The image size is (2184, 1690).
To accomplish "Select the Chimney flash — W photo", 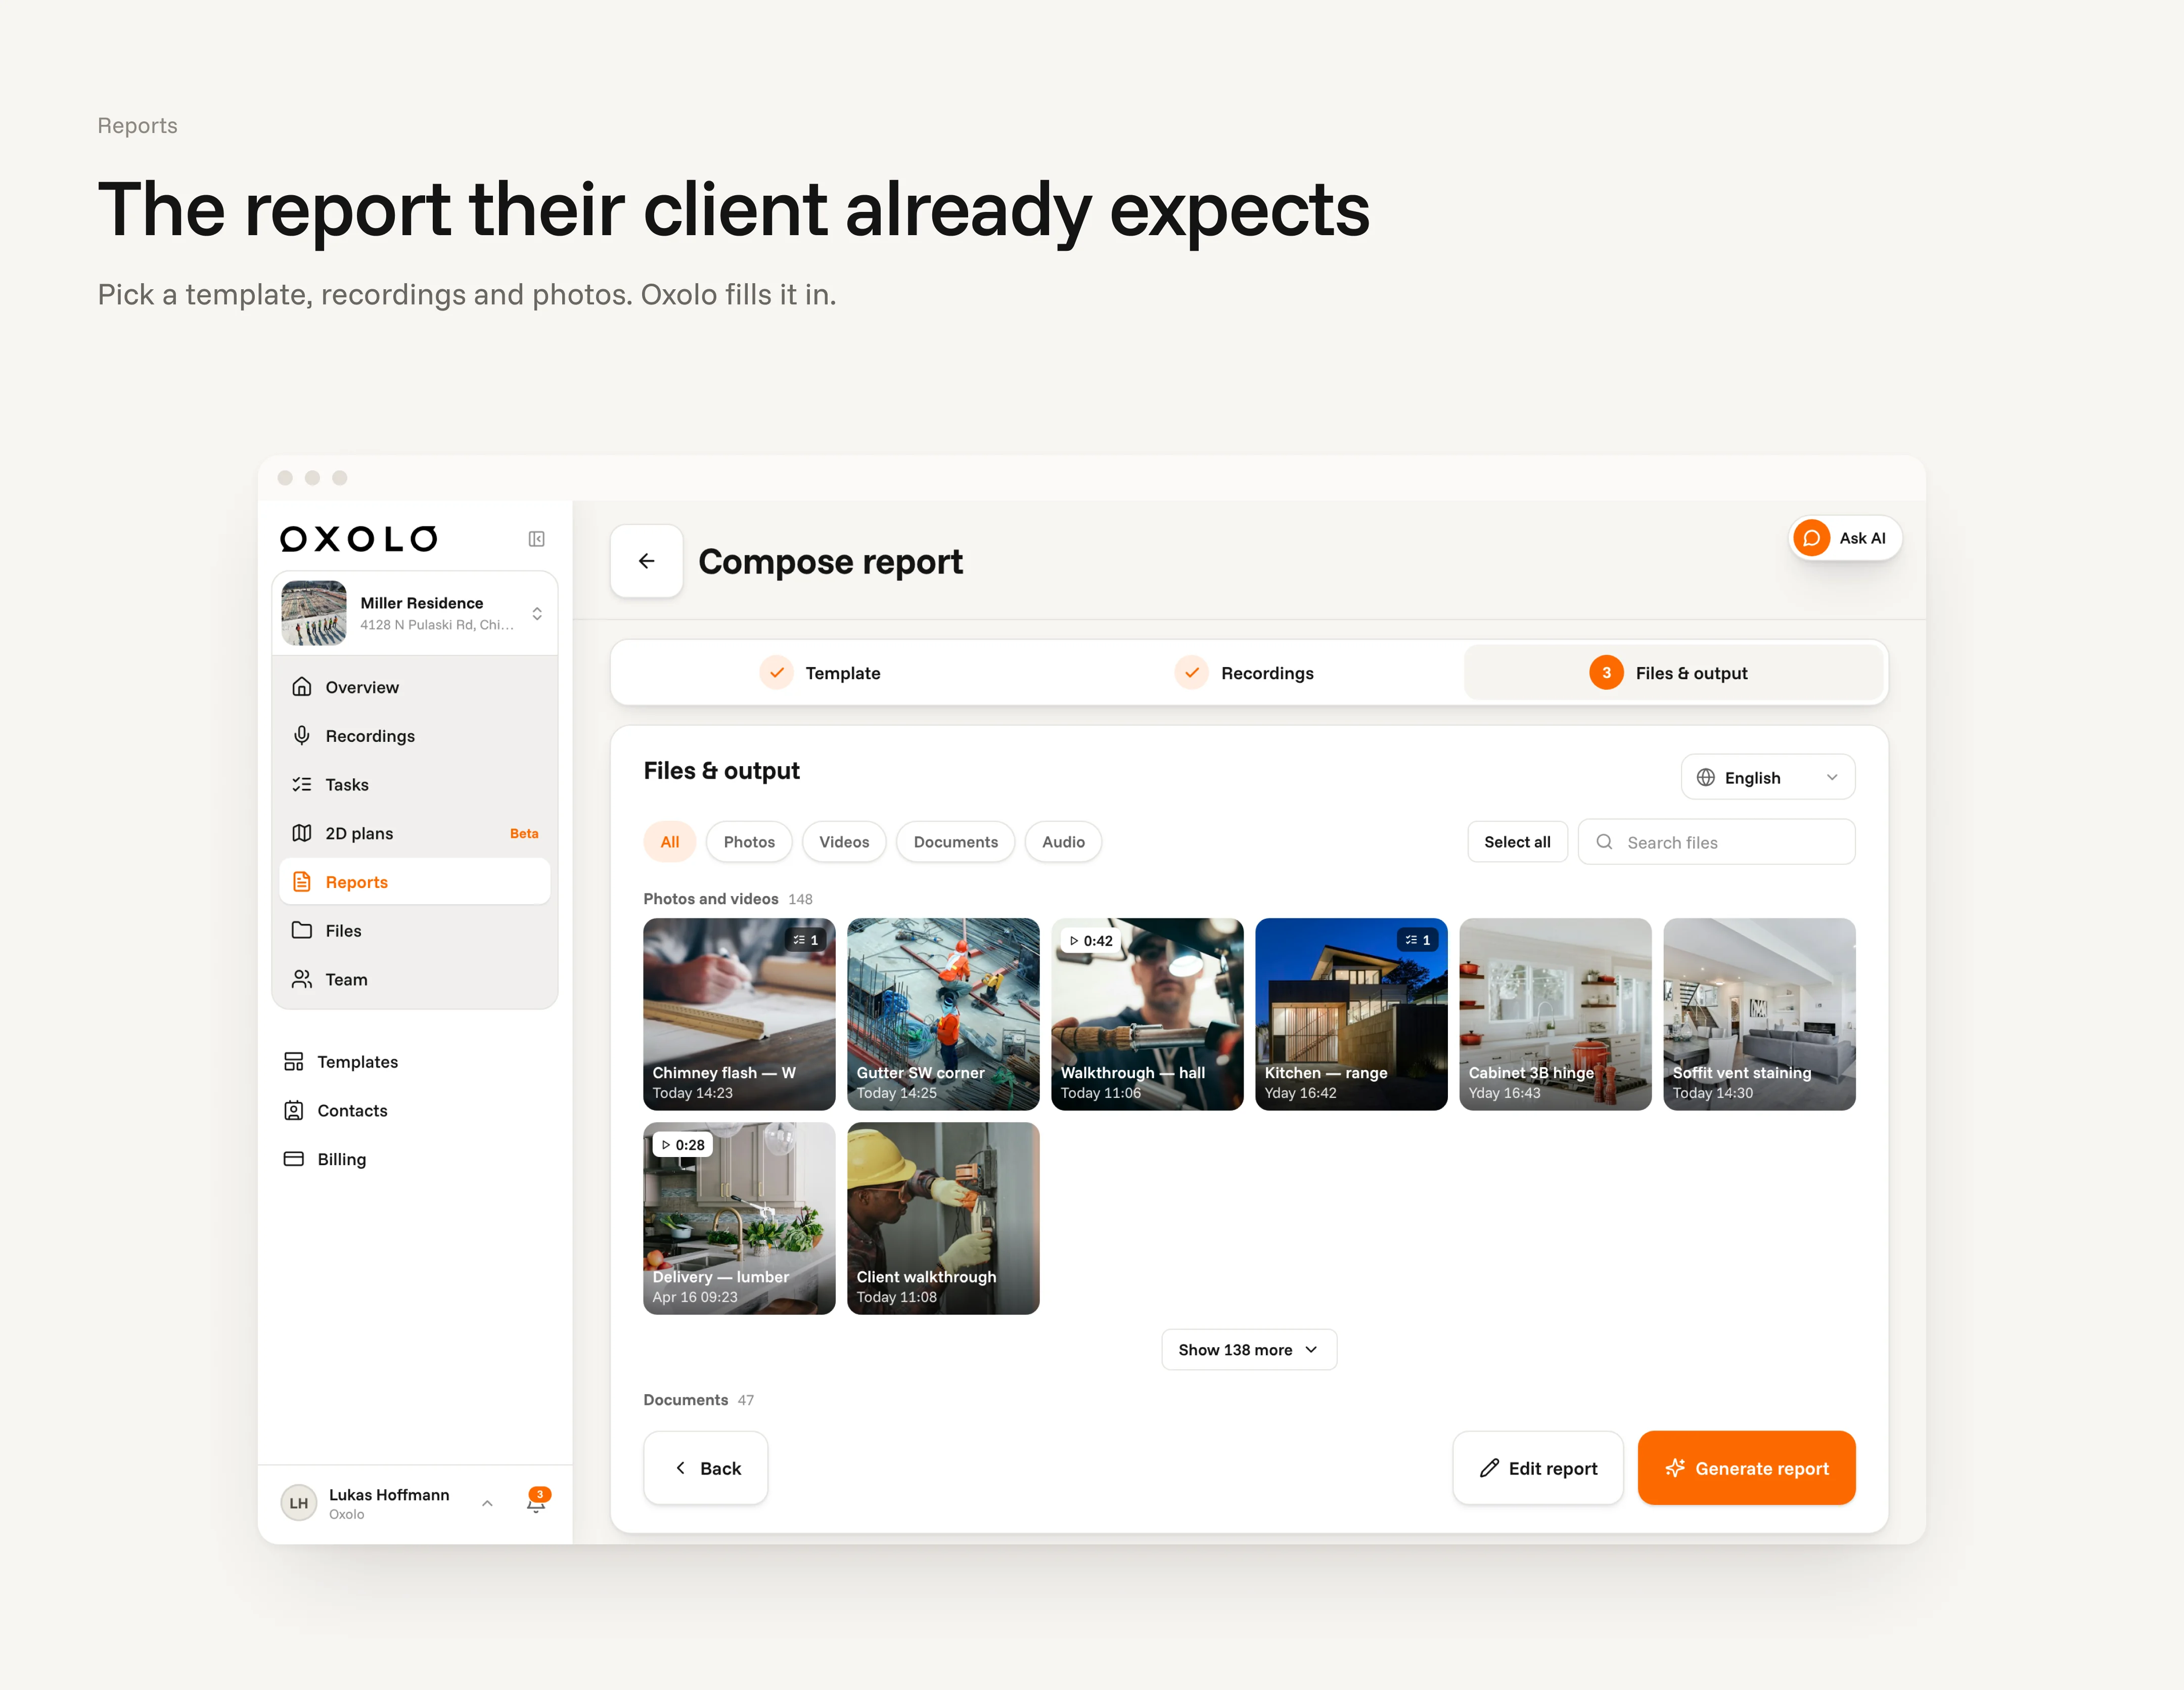I will 739,1014.
